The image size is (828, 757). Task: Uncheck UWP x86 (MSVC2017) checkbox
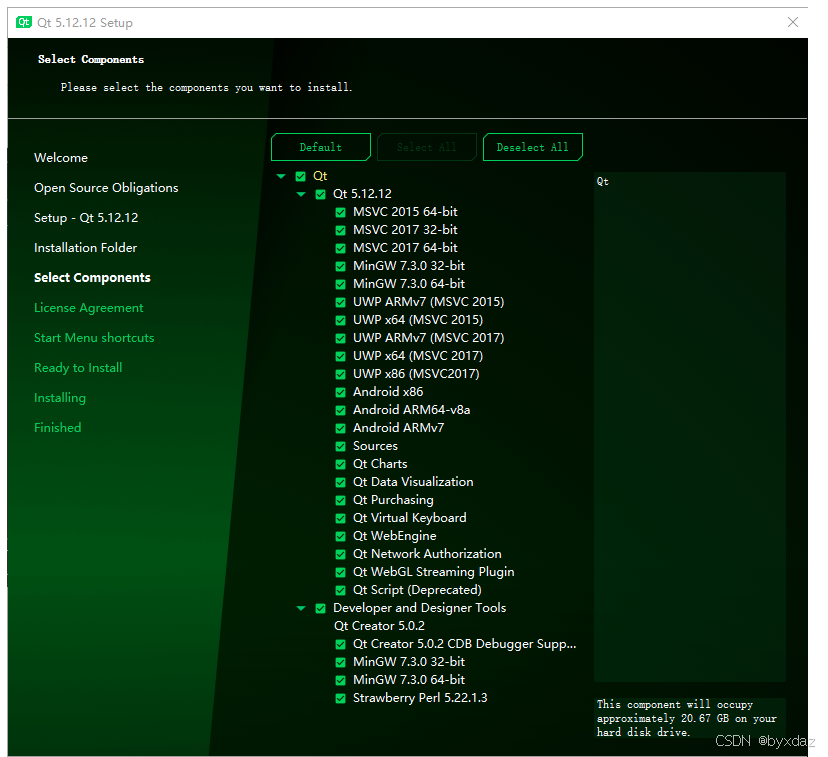coord(341,374)
